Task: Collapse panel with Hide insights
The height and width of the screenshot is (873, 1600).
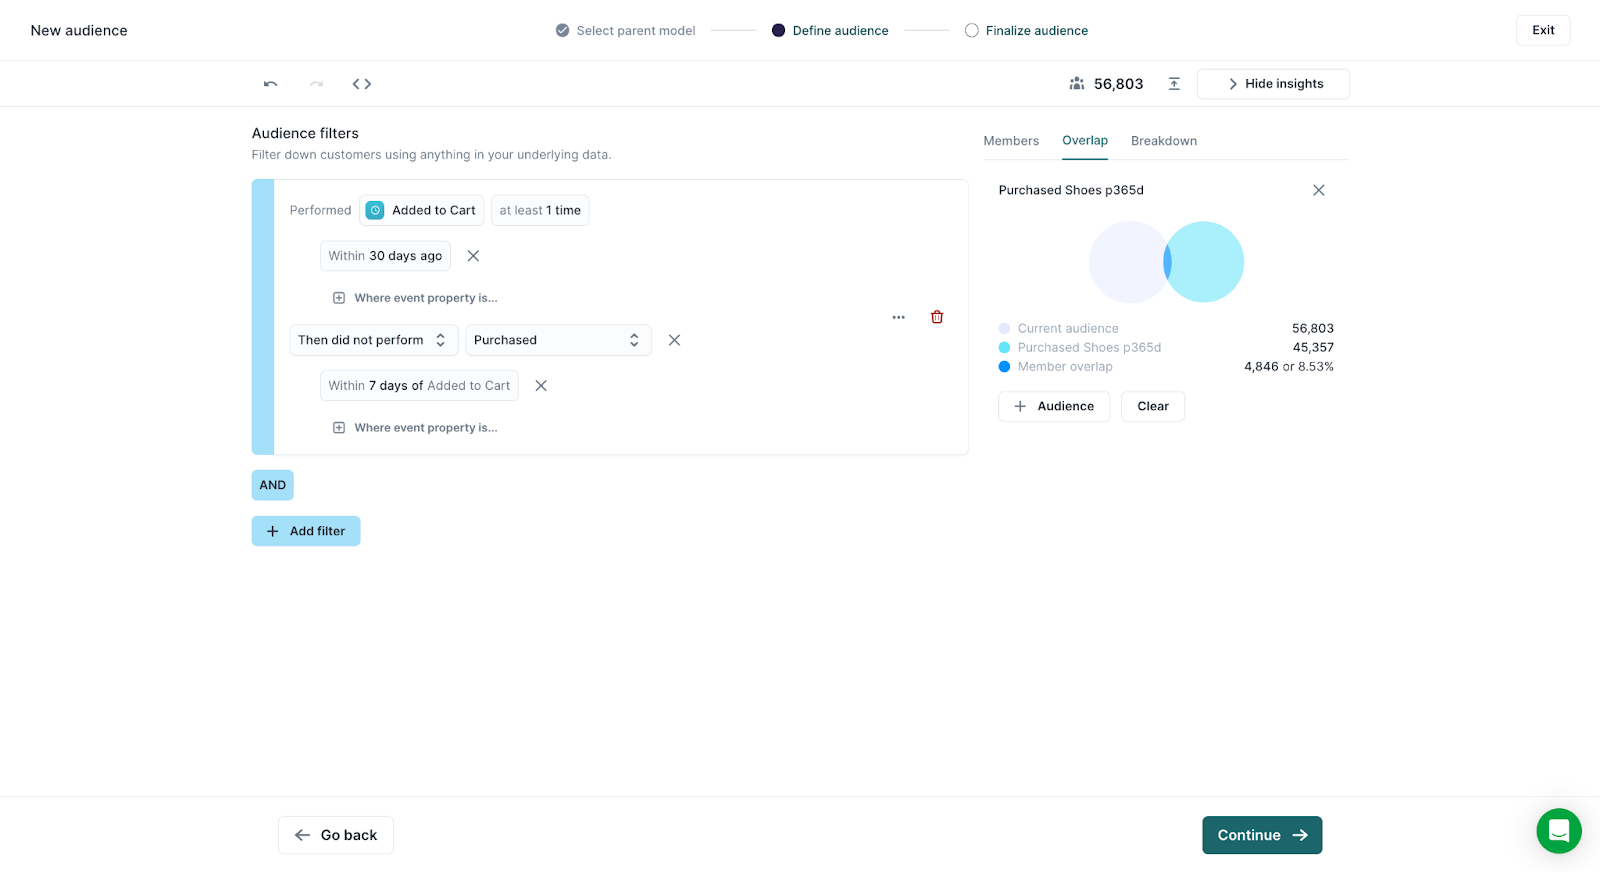Action: coord(1272,84)
